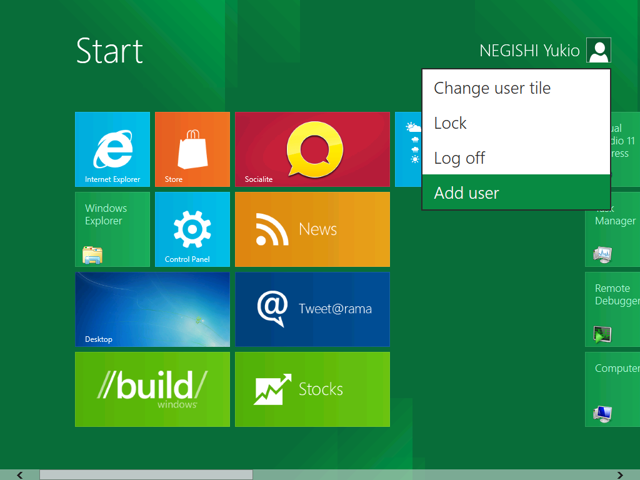This screenshot has height=480, width=640.
Task: Open the Visual Studio 11 Express tile
Action: point(625,149)
